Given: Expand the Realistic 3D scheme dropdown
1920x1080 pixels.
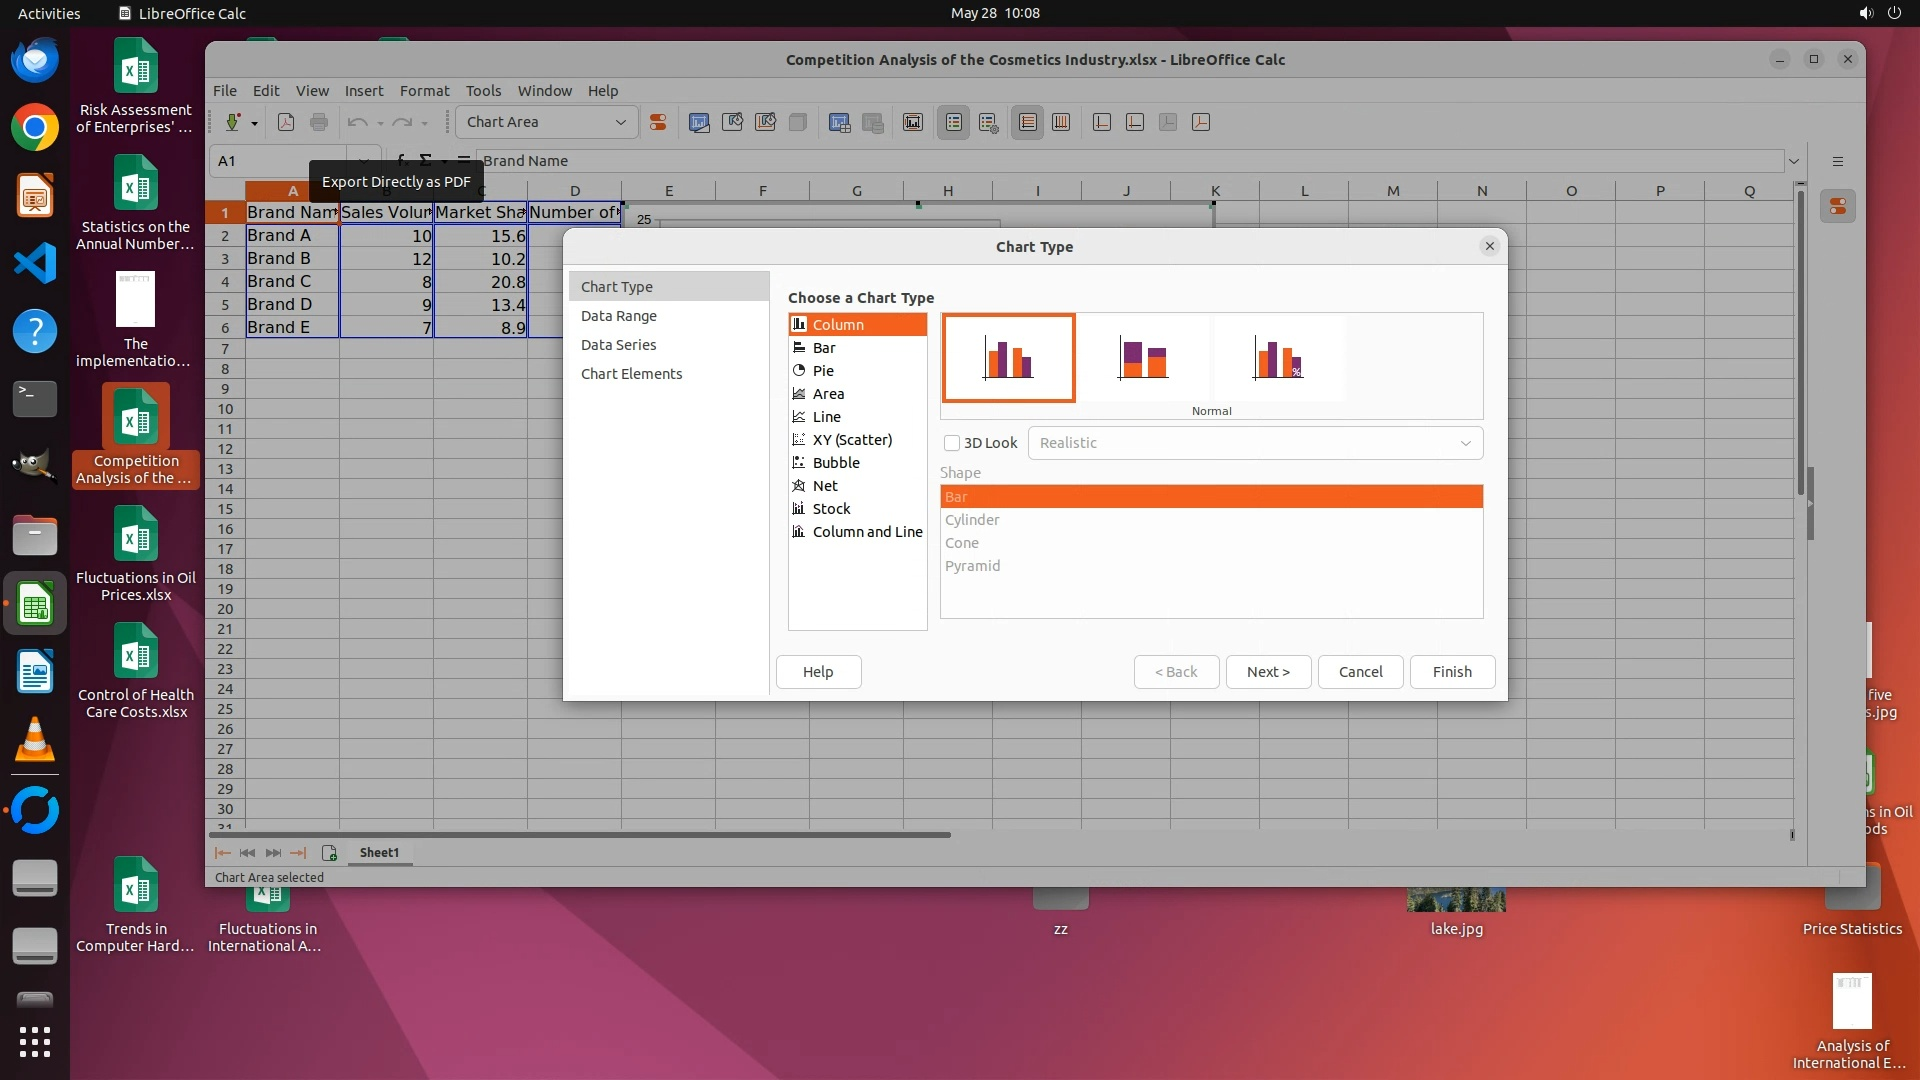Looking at the screenshot, I should (x=1465, y=443).
